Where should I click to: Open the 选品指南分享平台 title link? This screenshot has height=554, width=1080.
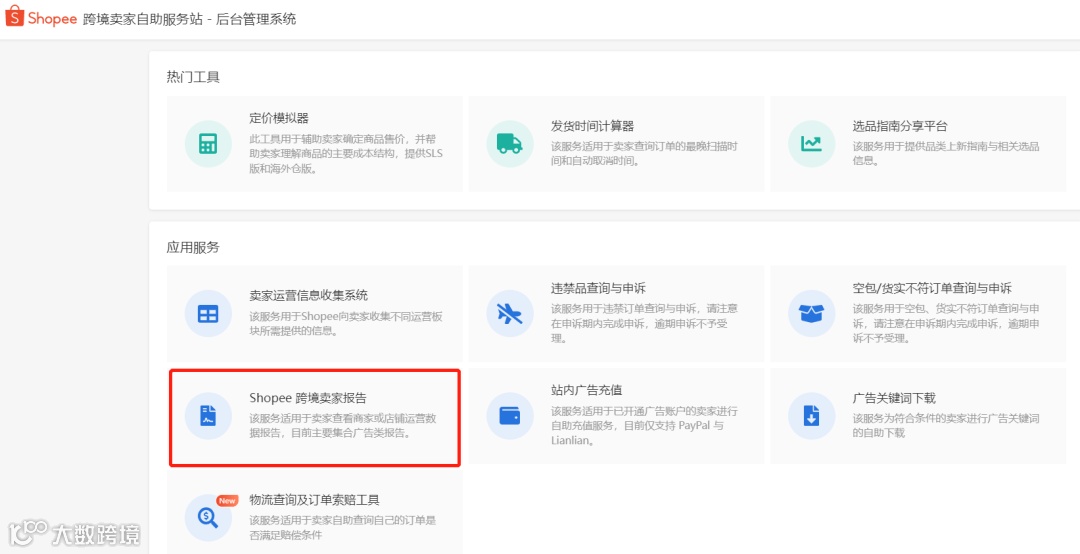point(900,126)
